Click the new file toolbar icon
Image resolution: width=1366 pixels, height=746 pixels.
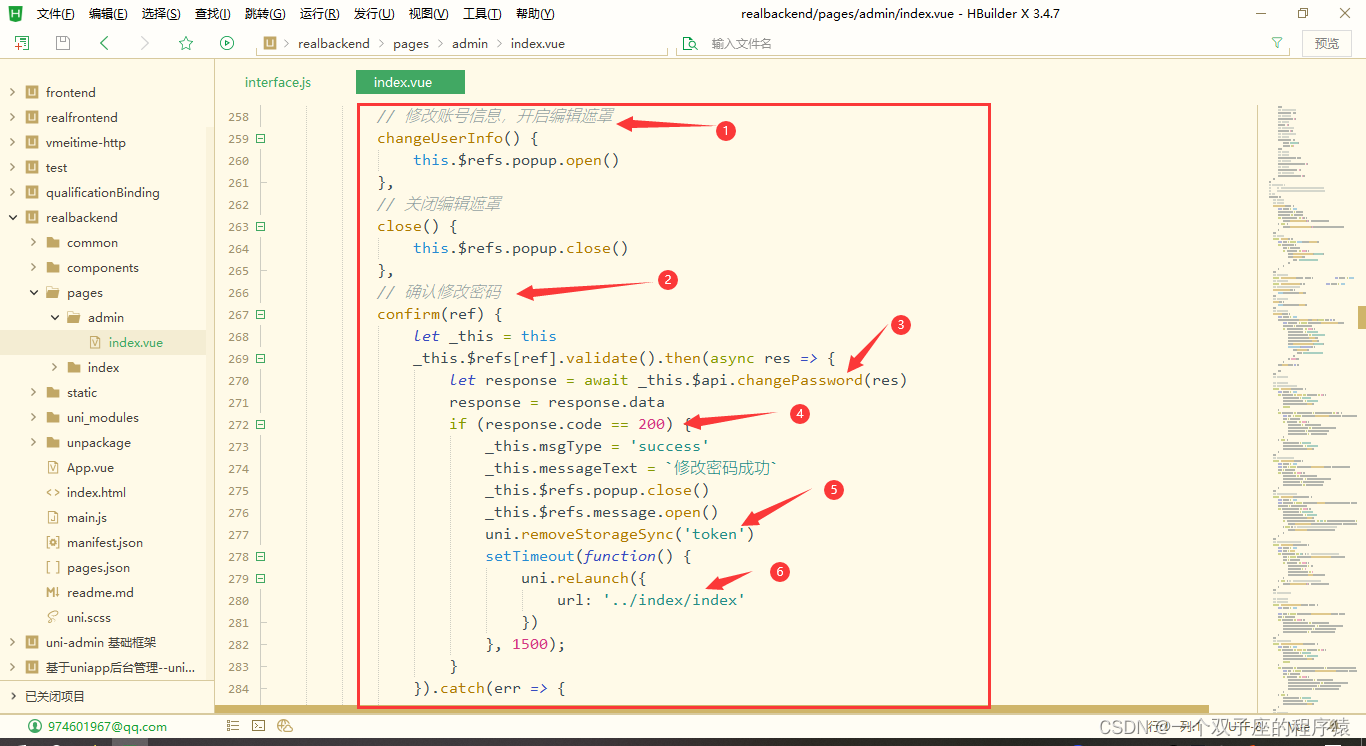click(22, 43)
